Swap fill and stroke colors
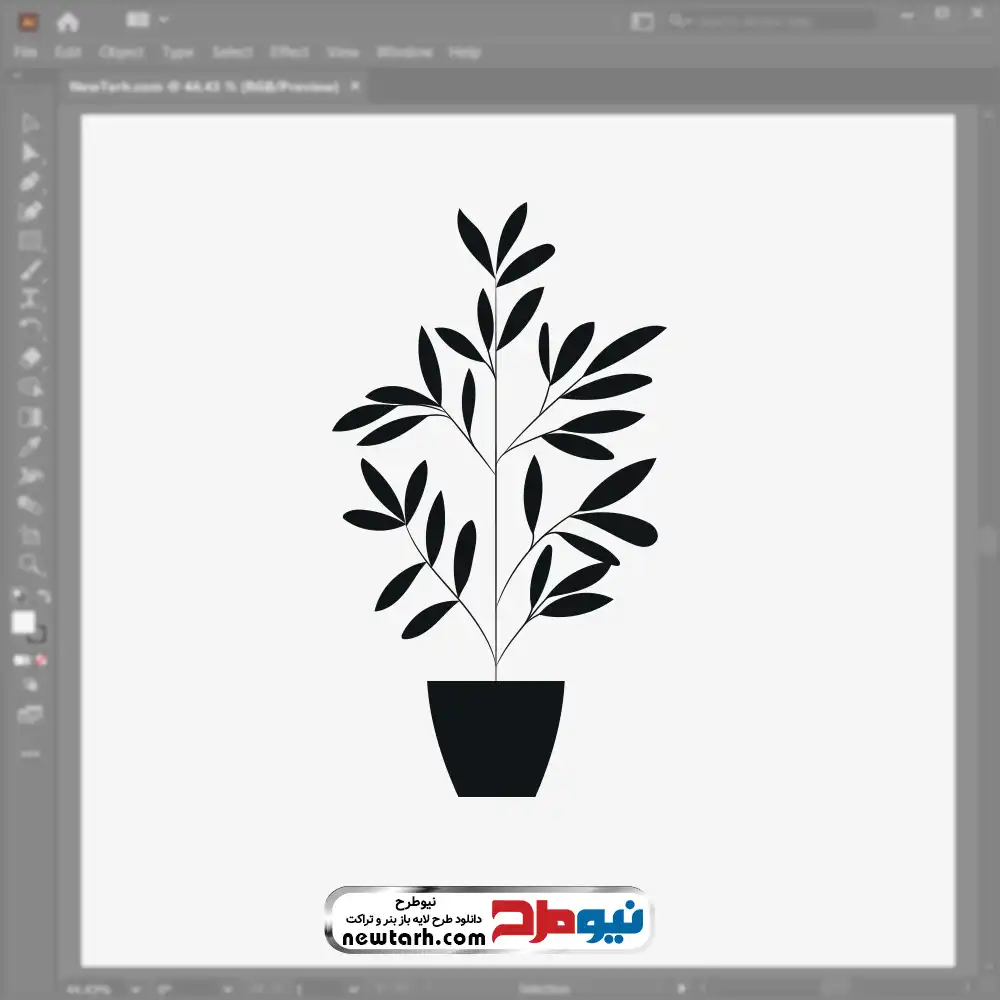 point(43,597)
